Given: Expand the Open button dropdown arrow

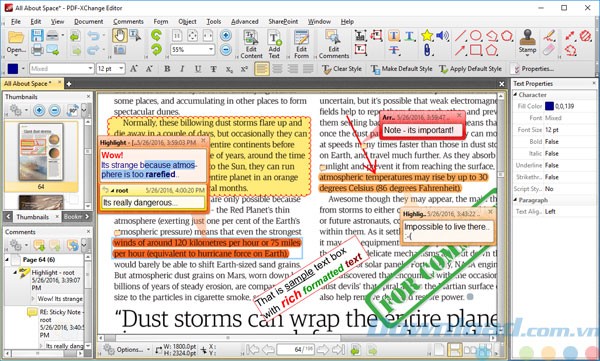Looking at the screenshot, I should pyautogui.click(x=16, y=56).
